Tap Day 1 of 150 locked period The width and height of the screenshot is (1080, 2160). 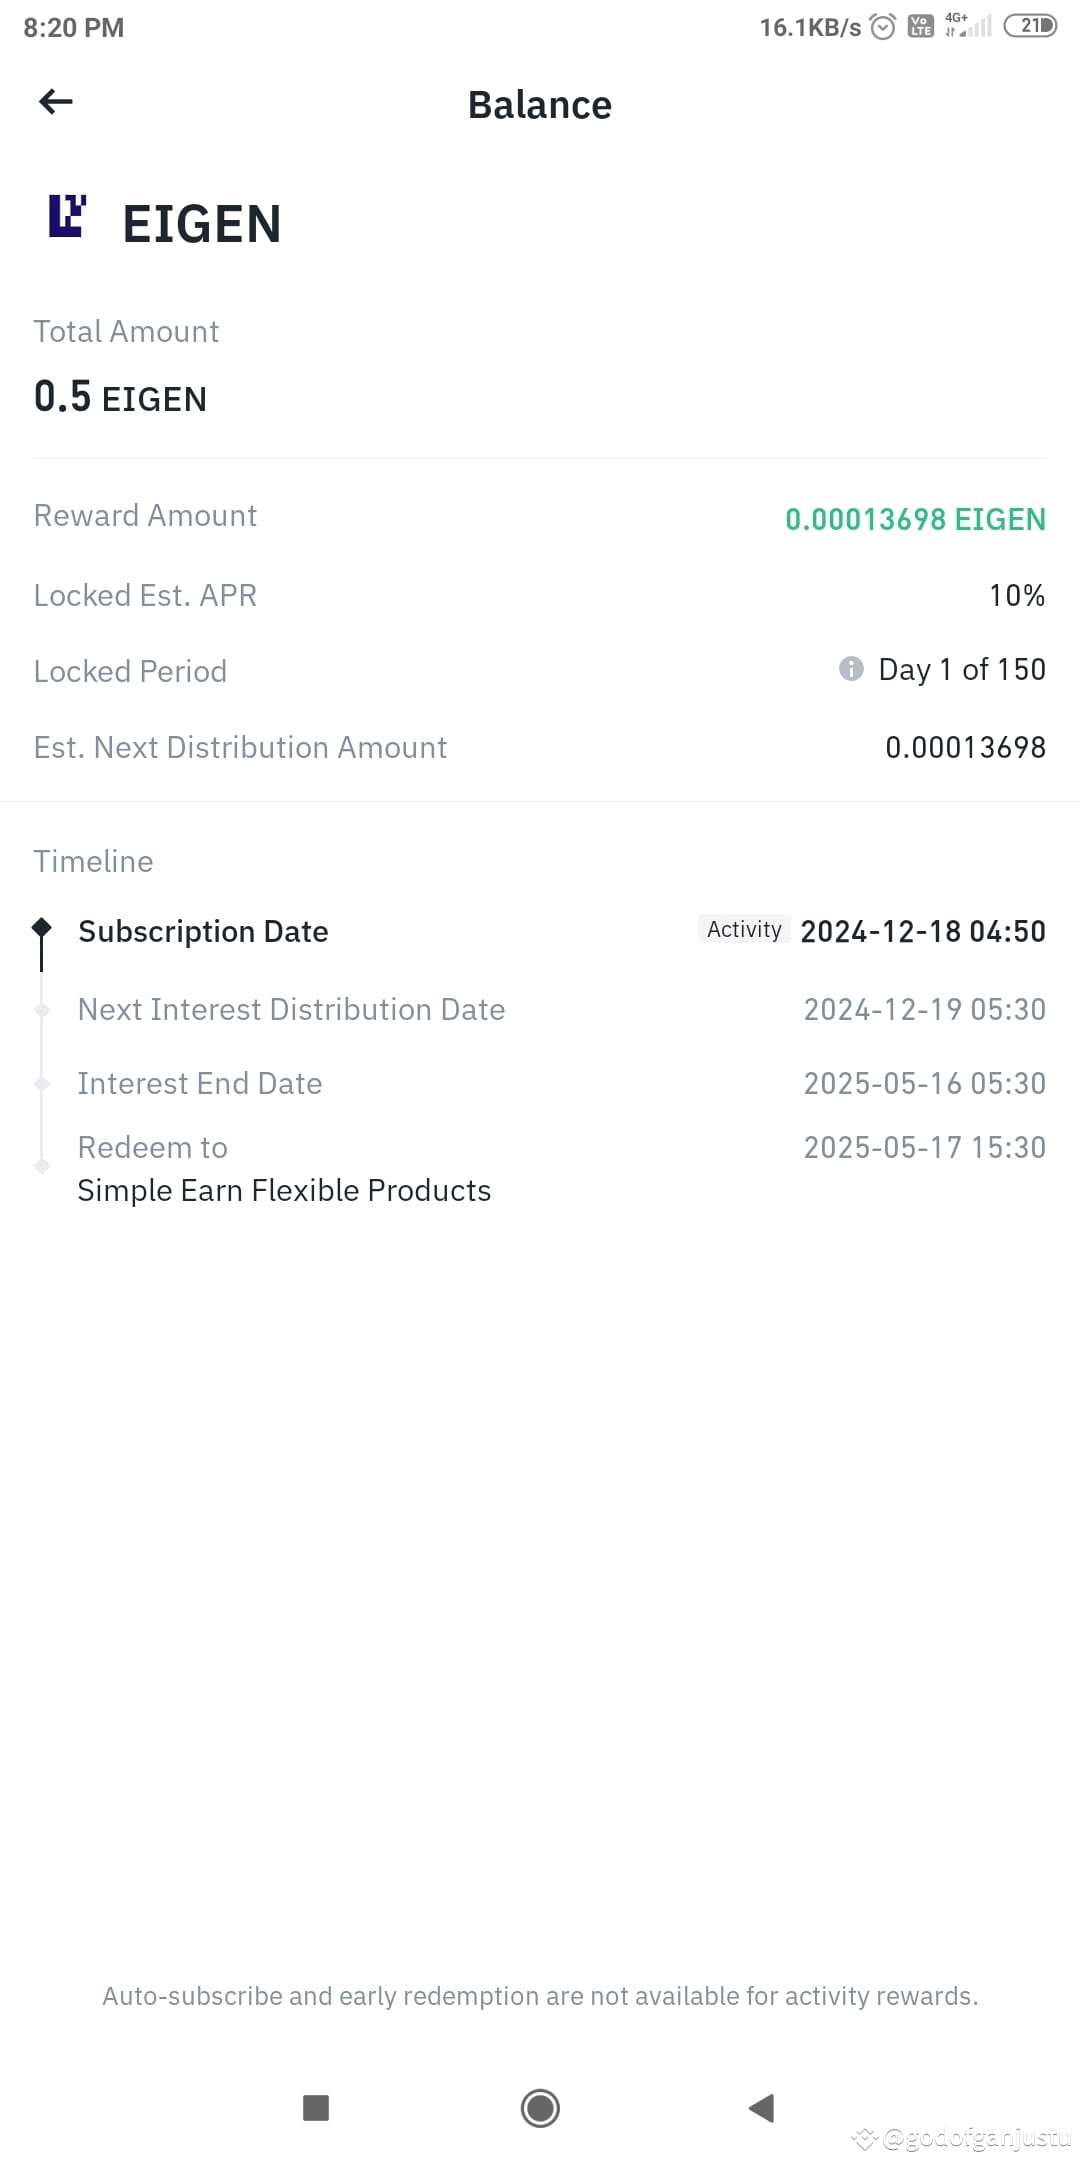tap(962, 669)
